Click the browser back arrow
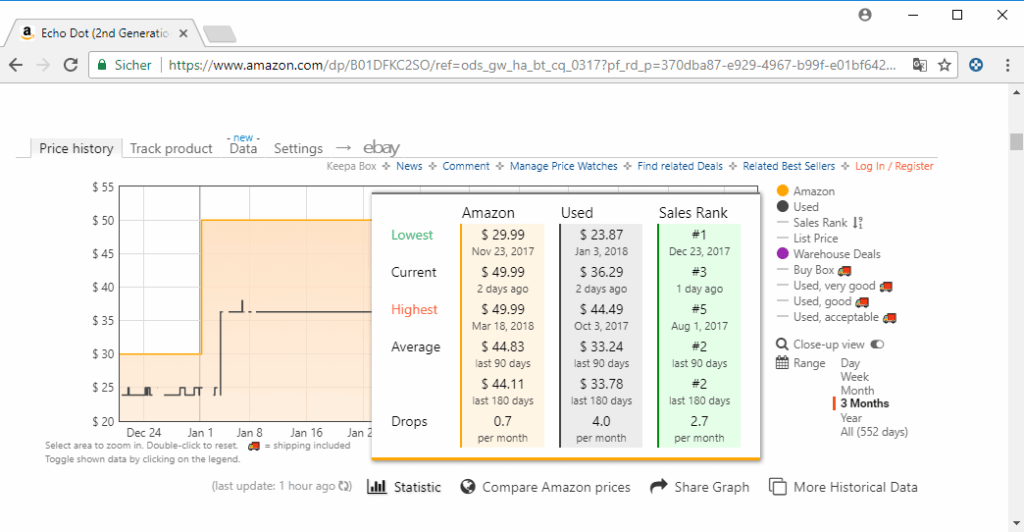Screen dimensions: 1024x532 coord(16,65)
